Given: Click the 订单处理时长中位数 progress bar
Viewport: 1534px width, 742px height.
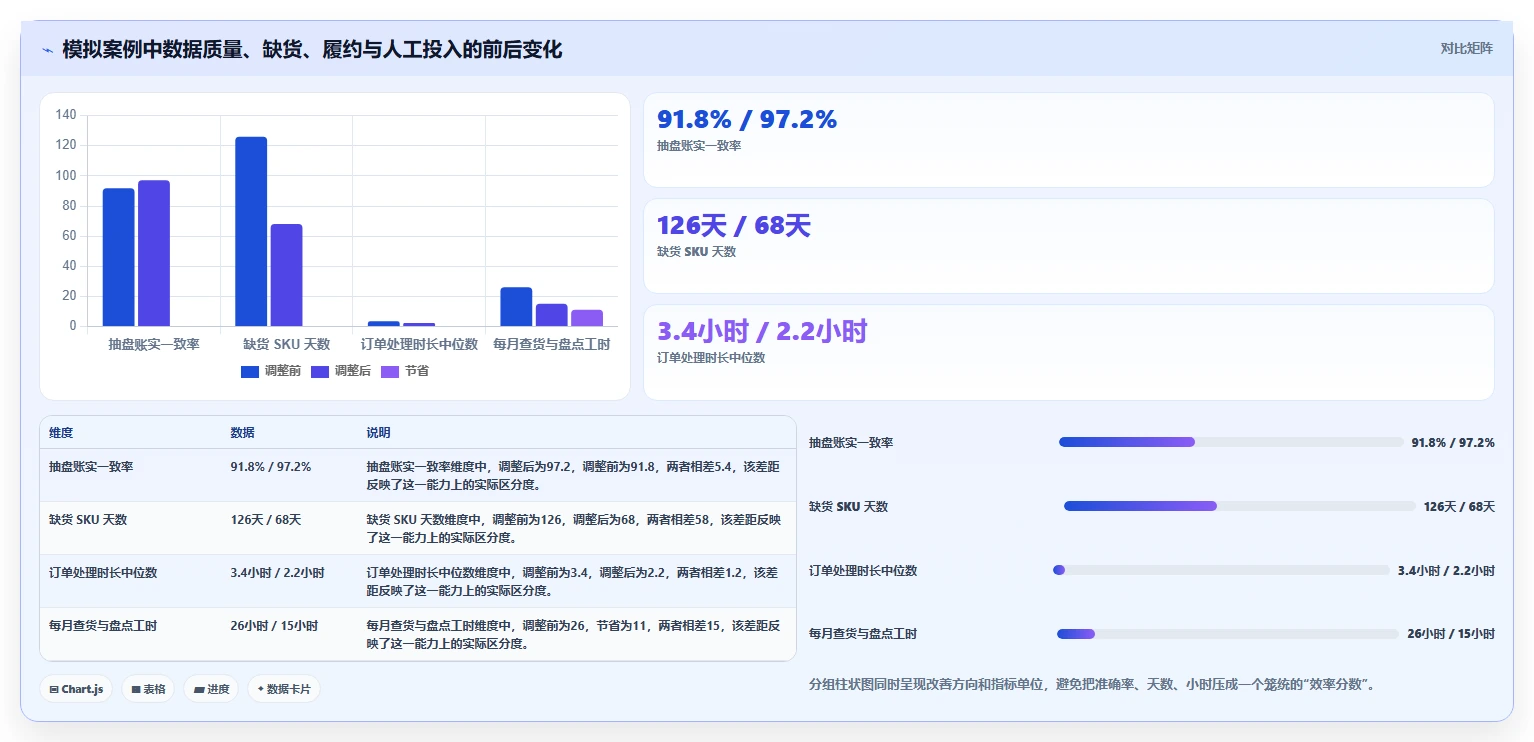Looking at the screenshot, I should 1221,570.
